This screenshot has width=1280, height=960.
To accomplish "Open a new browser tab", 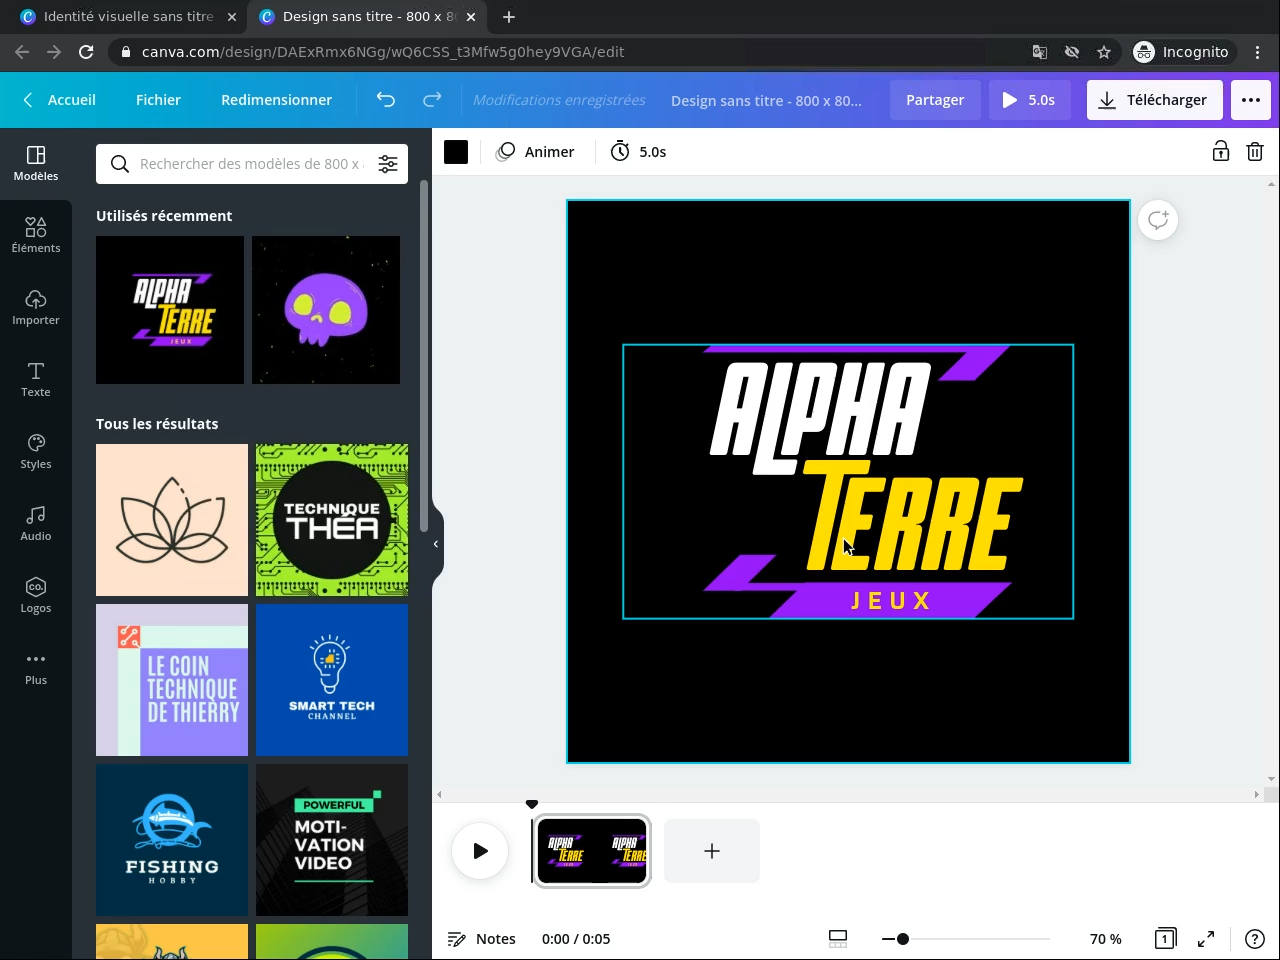I will point(509,17).
